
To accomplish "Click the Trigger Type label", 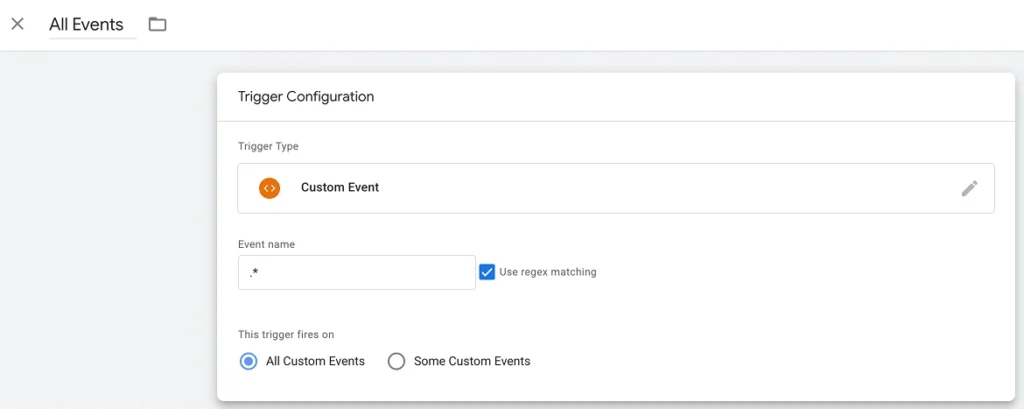I will tap(268, 146).
